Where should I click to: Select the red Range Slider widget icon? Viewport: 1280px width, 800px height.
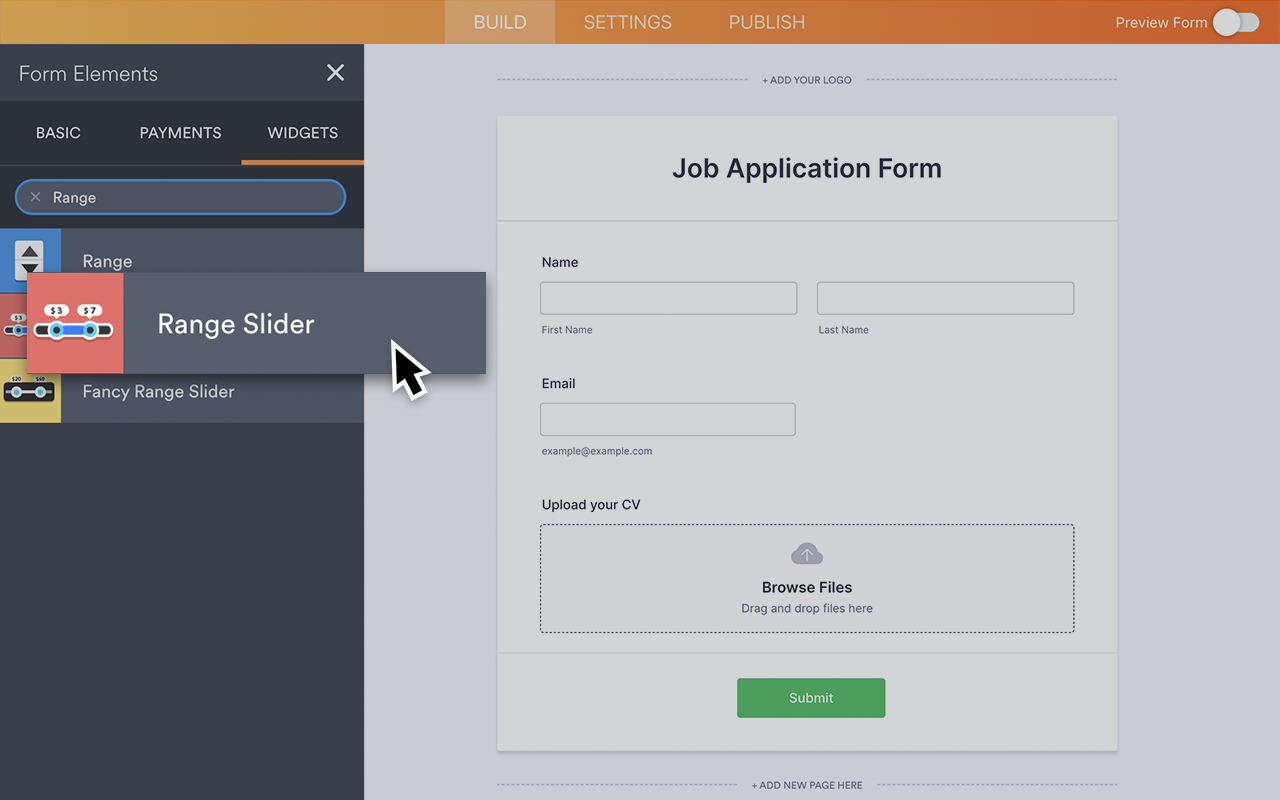(x=75, y=322)
